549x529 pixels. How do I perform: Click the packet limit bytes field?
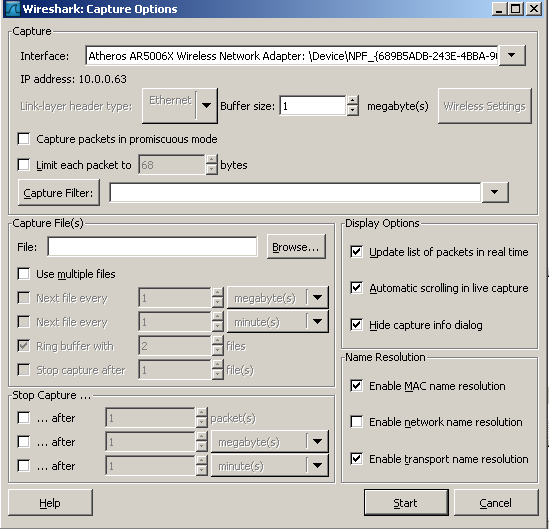[x=172, y=165]
